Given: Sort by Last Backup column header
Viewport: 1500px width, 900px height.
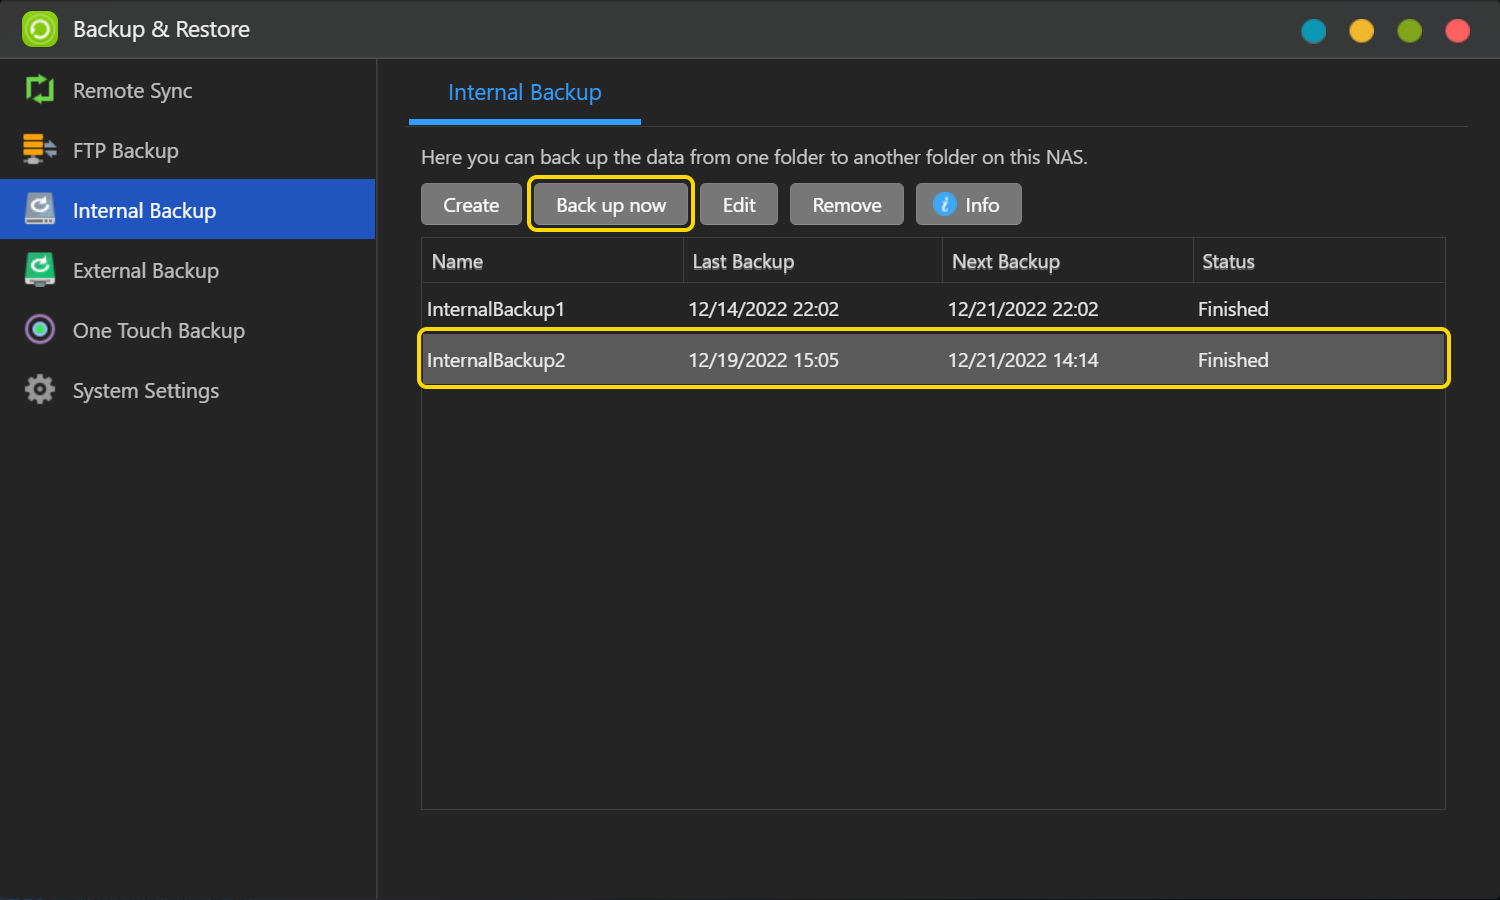Looking at the screenshot, I should click(743, 262).
